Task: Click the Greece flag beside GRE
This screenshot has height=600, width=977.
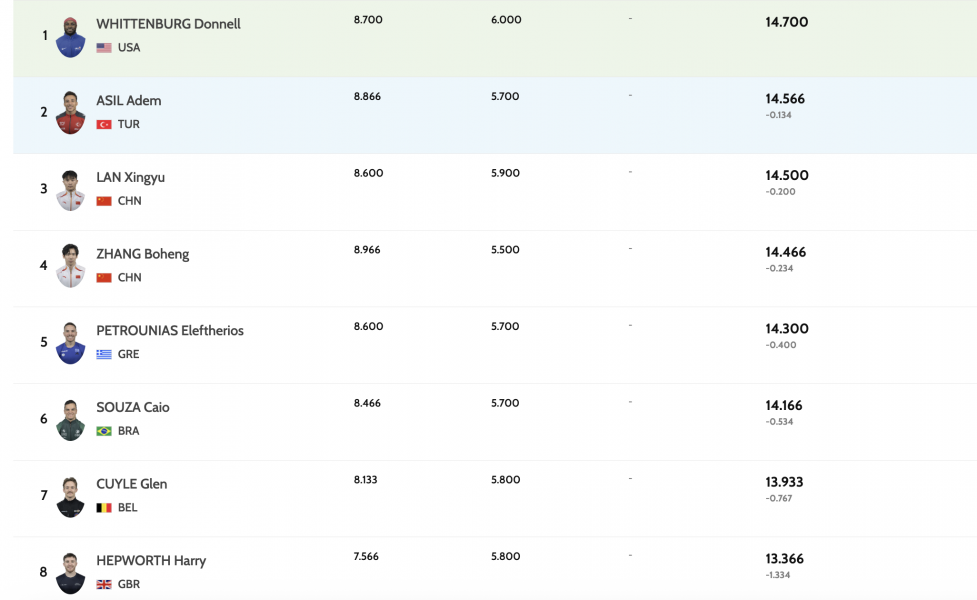Action: tap(104, 355)
